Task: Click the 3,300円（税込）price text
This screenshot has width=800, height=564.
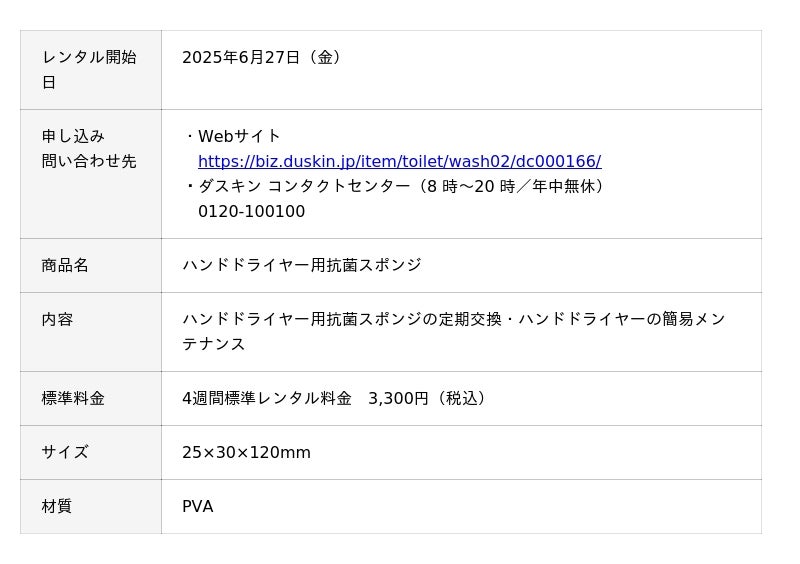Action: pos(429,398)
